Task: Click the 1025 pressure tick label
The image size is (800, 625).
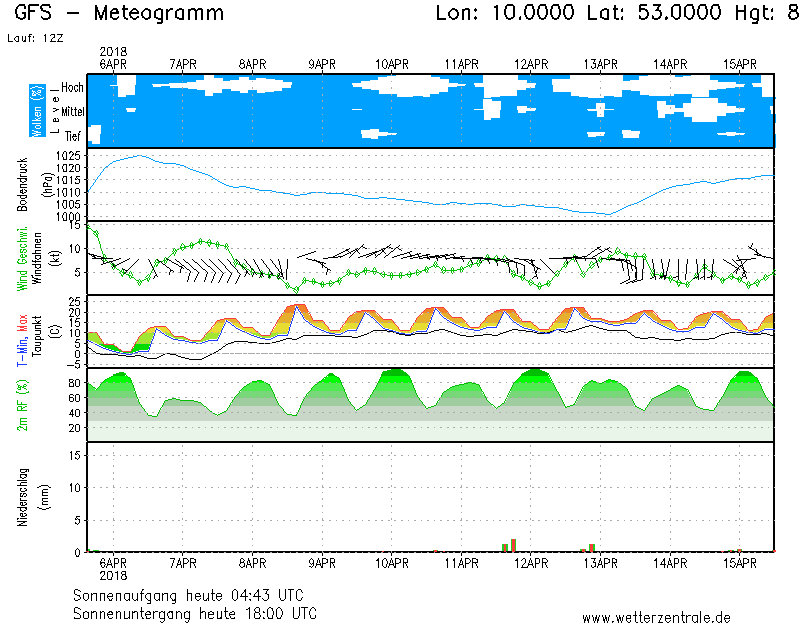Action: [x=69, y=156]
